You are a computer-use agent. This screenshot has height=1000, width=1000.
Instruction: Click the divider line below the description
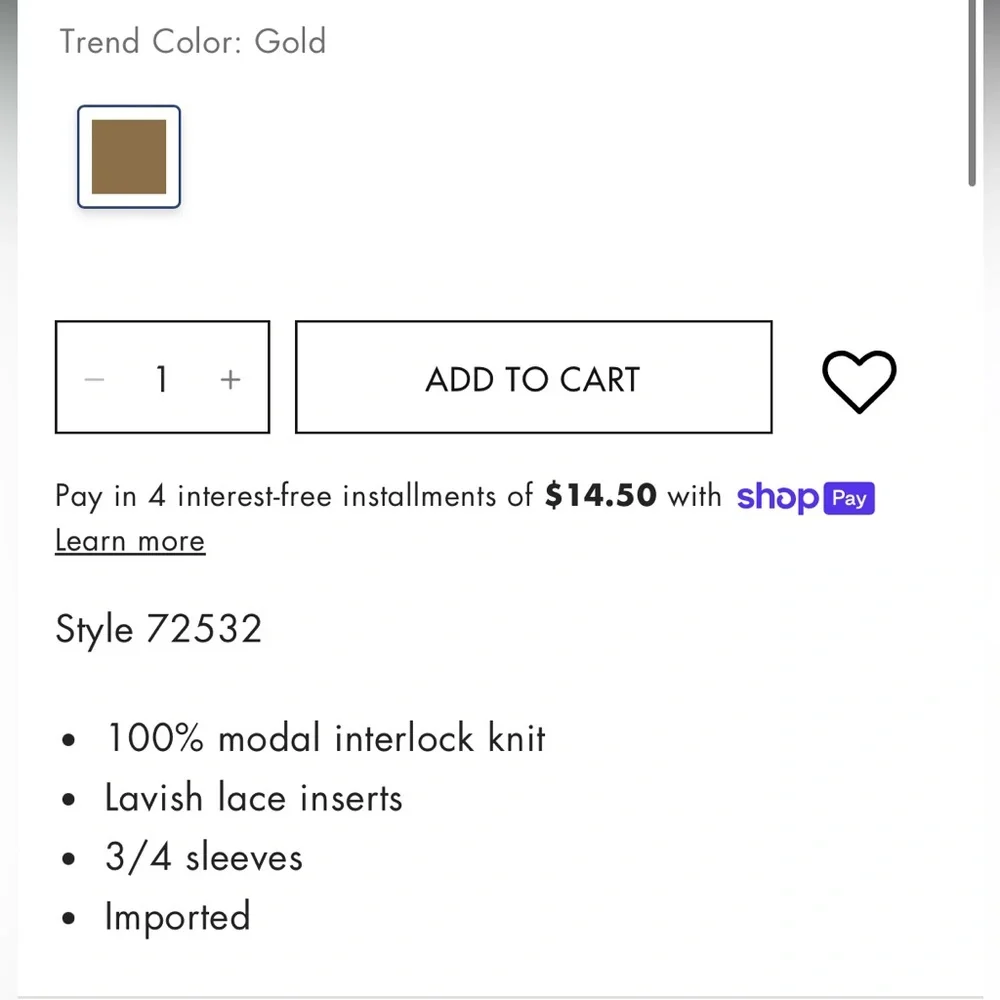pyautogui.click(x=500, y=997)
